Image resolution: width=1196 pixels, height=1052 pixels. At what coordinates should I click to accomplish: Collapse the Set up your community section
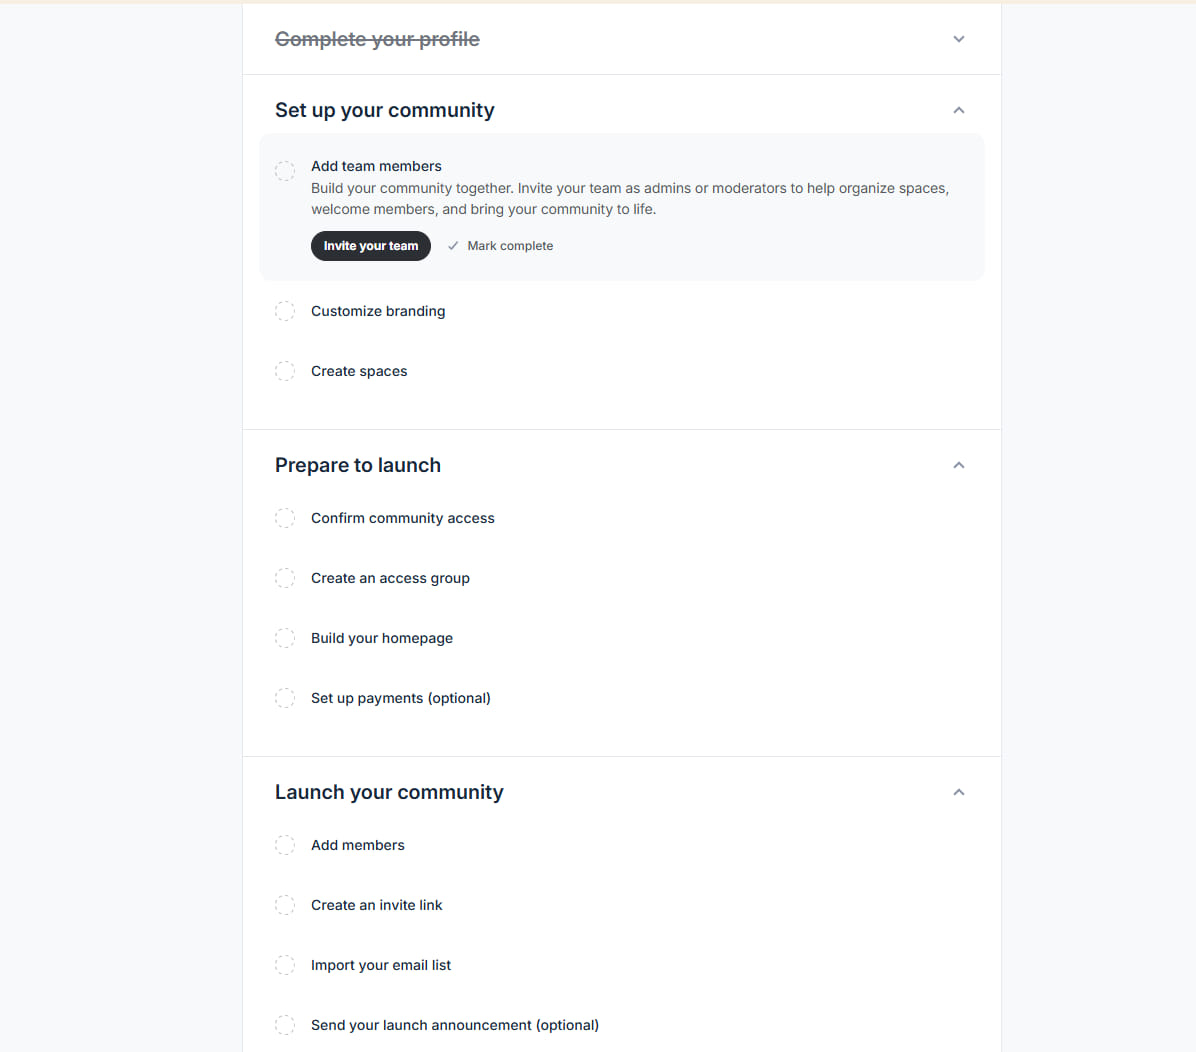click(x=959, y=111)
